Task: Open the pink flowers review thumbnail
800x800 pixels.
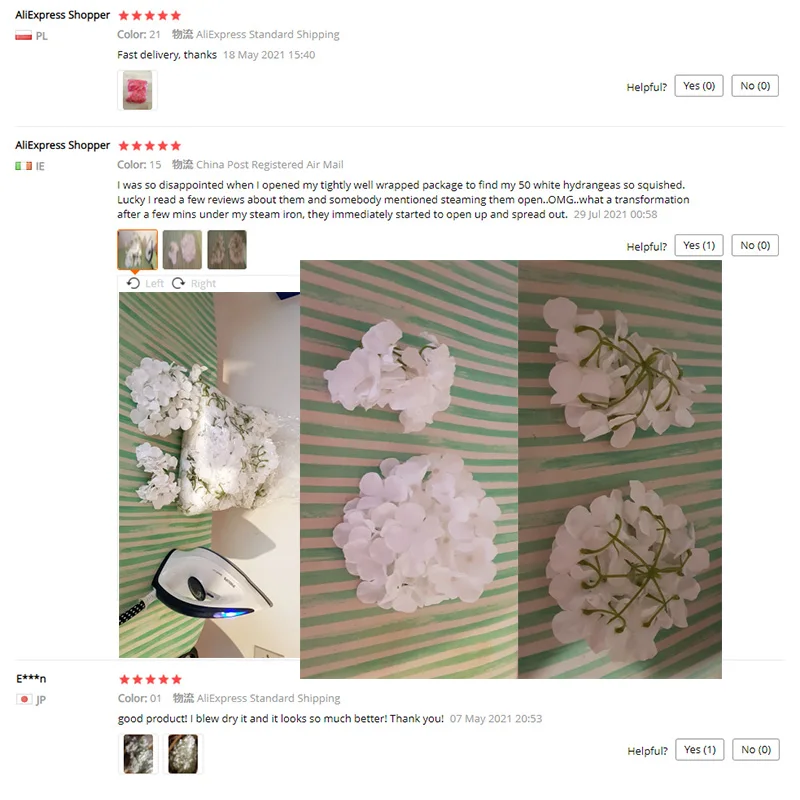Action: [x=137, y=90]
